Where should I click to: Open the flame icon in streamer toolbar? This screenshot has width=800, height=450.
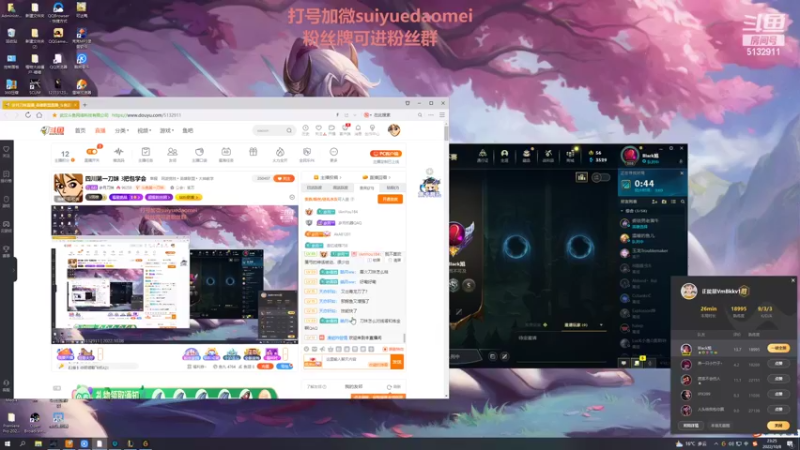point(280,152)
